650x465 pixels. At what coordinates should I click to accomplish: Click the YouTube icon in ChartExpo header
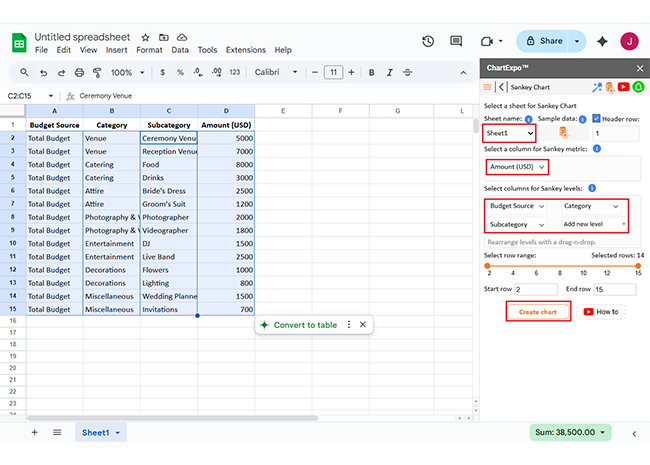pyautogui.click(x=623, y=88)
